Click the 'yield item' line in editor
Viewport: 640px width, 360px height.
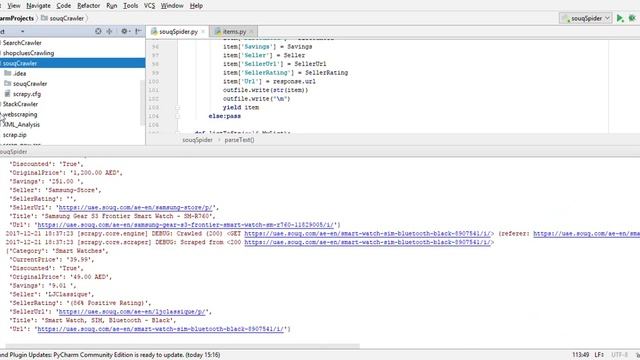(x=241, y=108)
